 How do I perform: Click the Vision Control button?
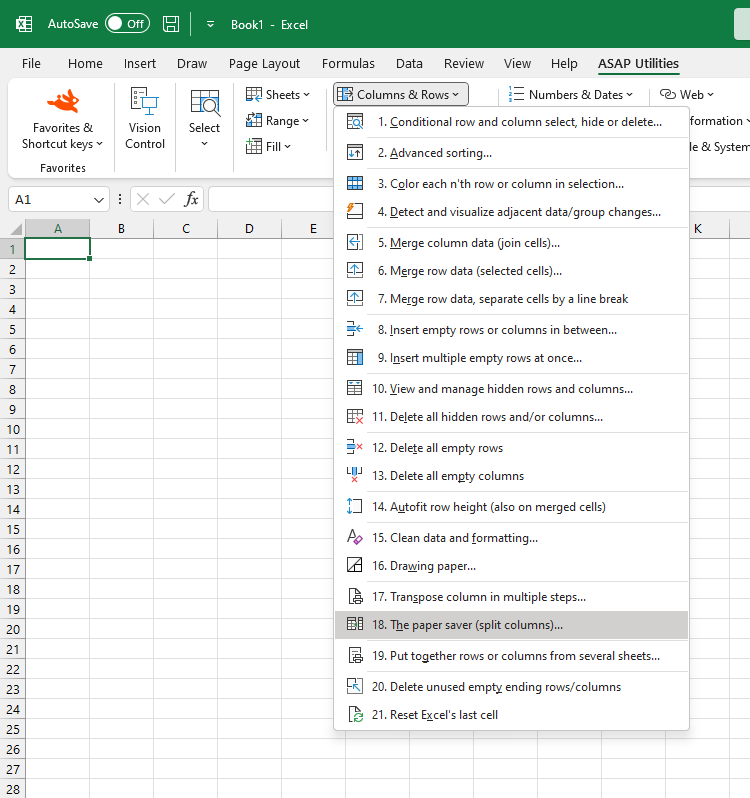pyautogui.click(x=145, y=119)
